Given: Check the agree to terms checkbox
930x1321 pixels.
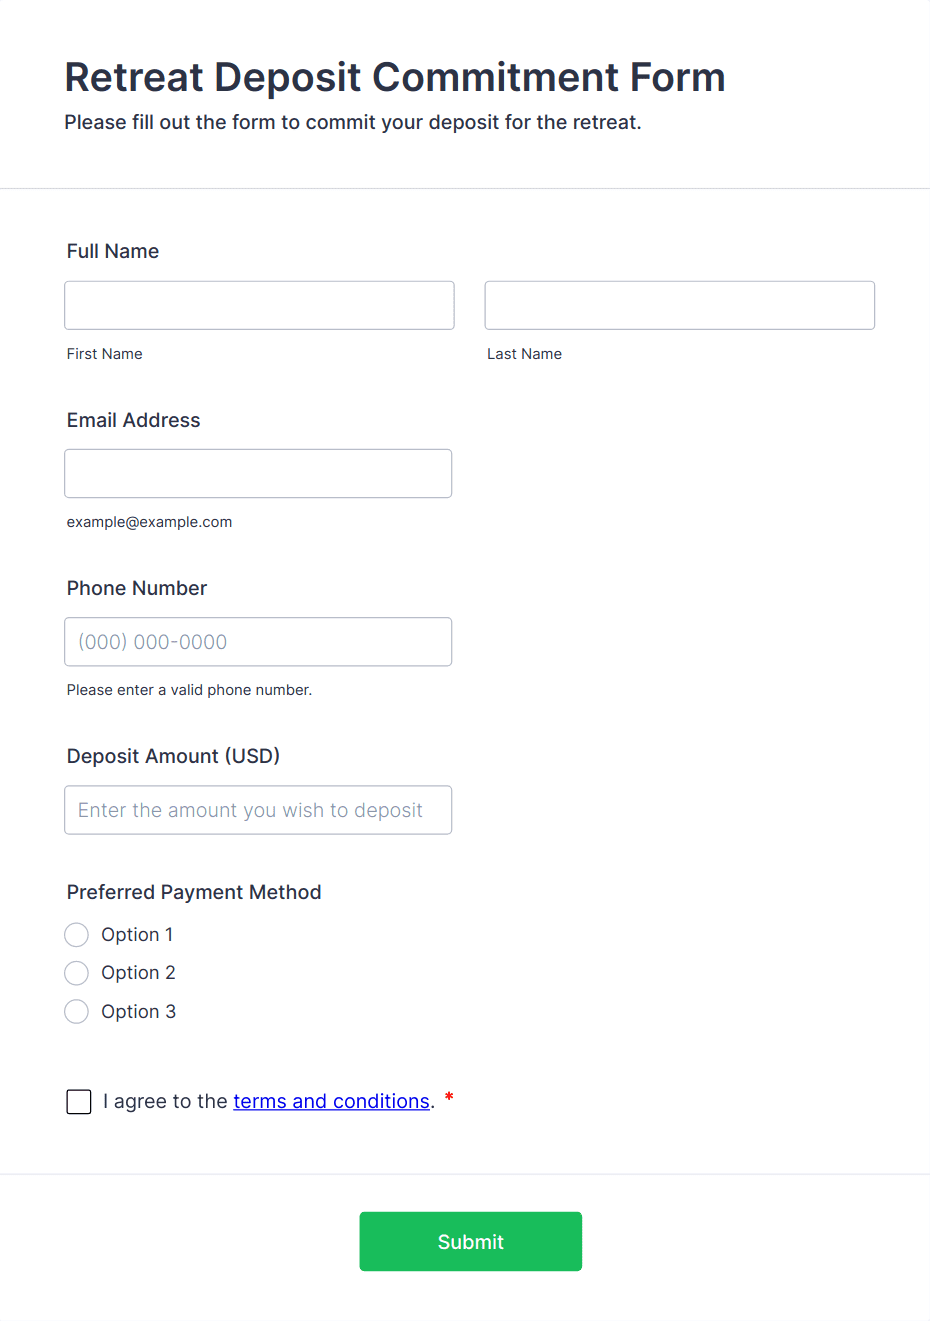Looking at the screenshot, I should click(79, 1102).
